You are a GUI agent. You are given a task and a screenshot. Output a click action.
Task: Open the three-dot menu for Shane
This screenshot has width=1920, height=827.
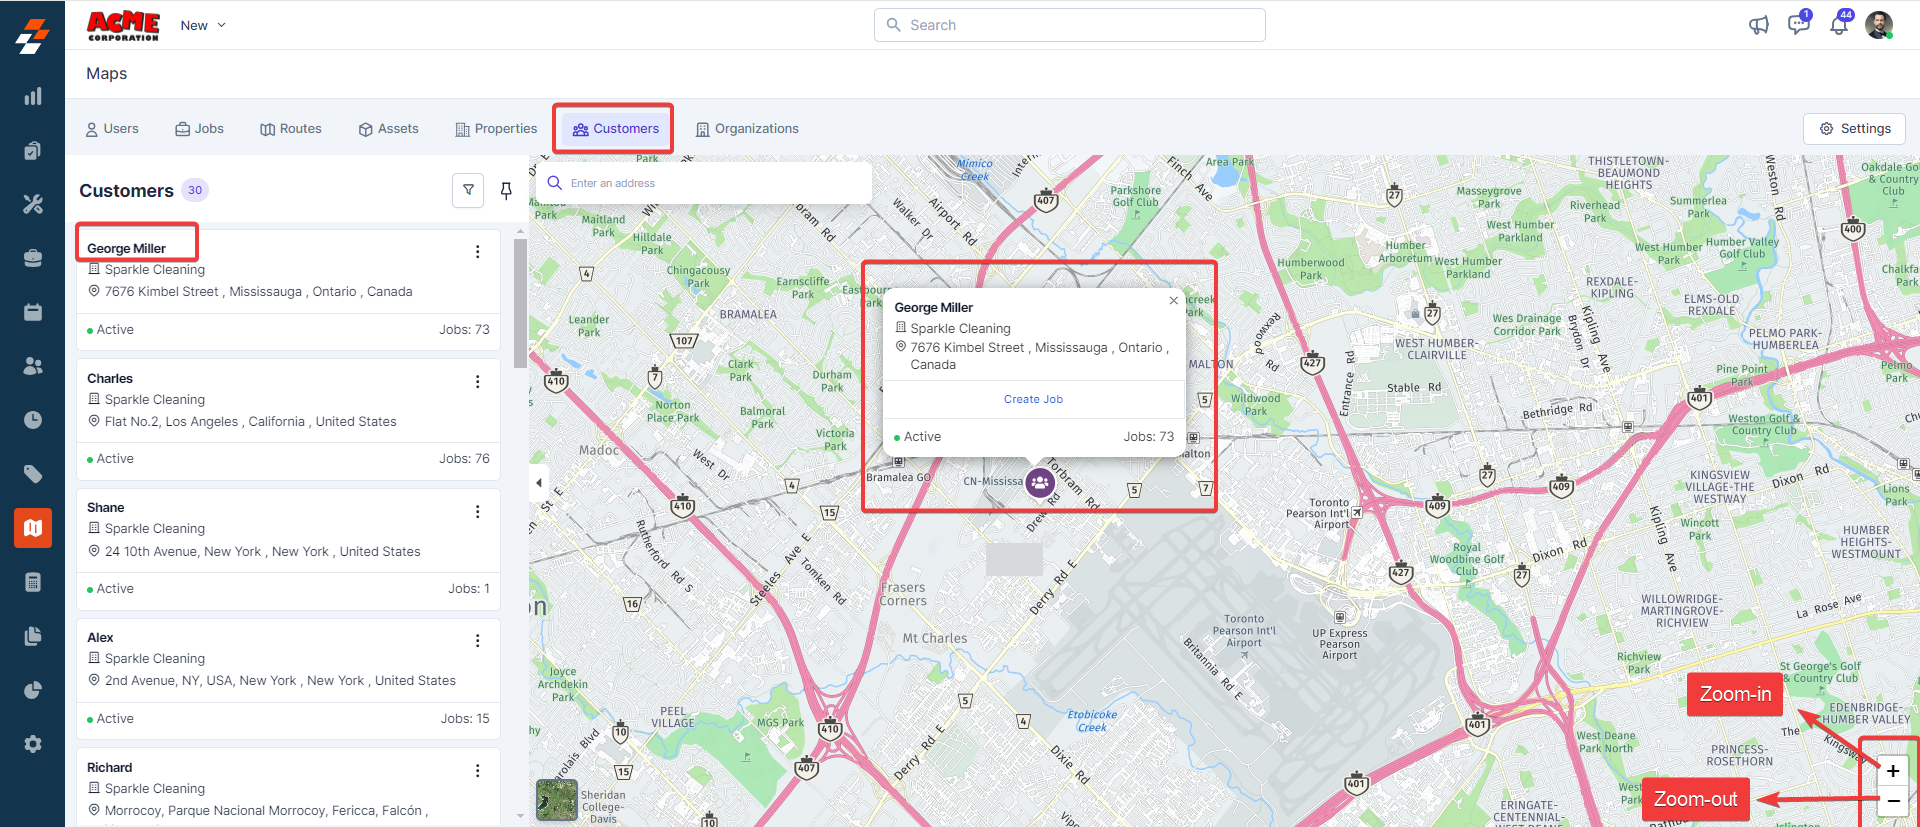click(477, 512)
